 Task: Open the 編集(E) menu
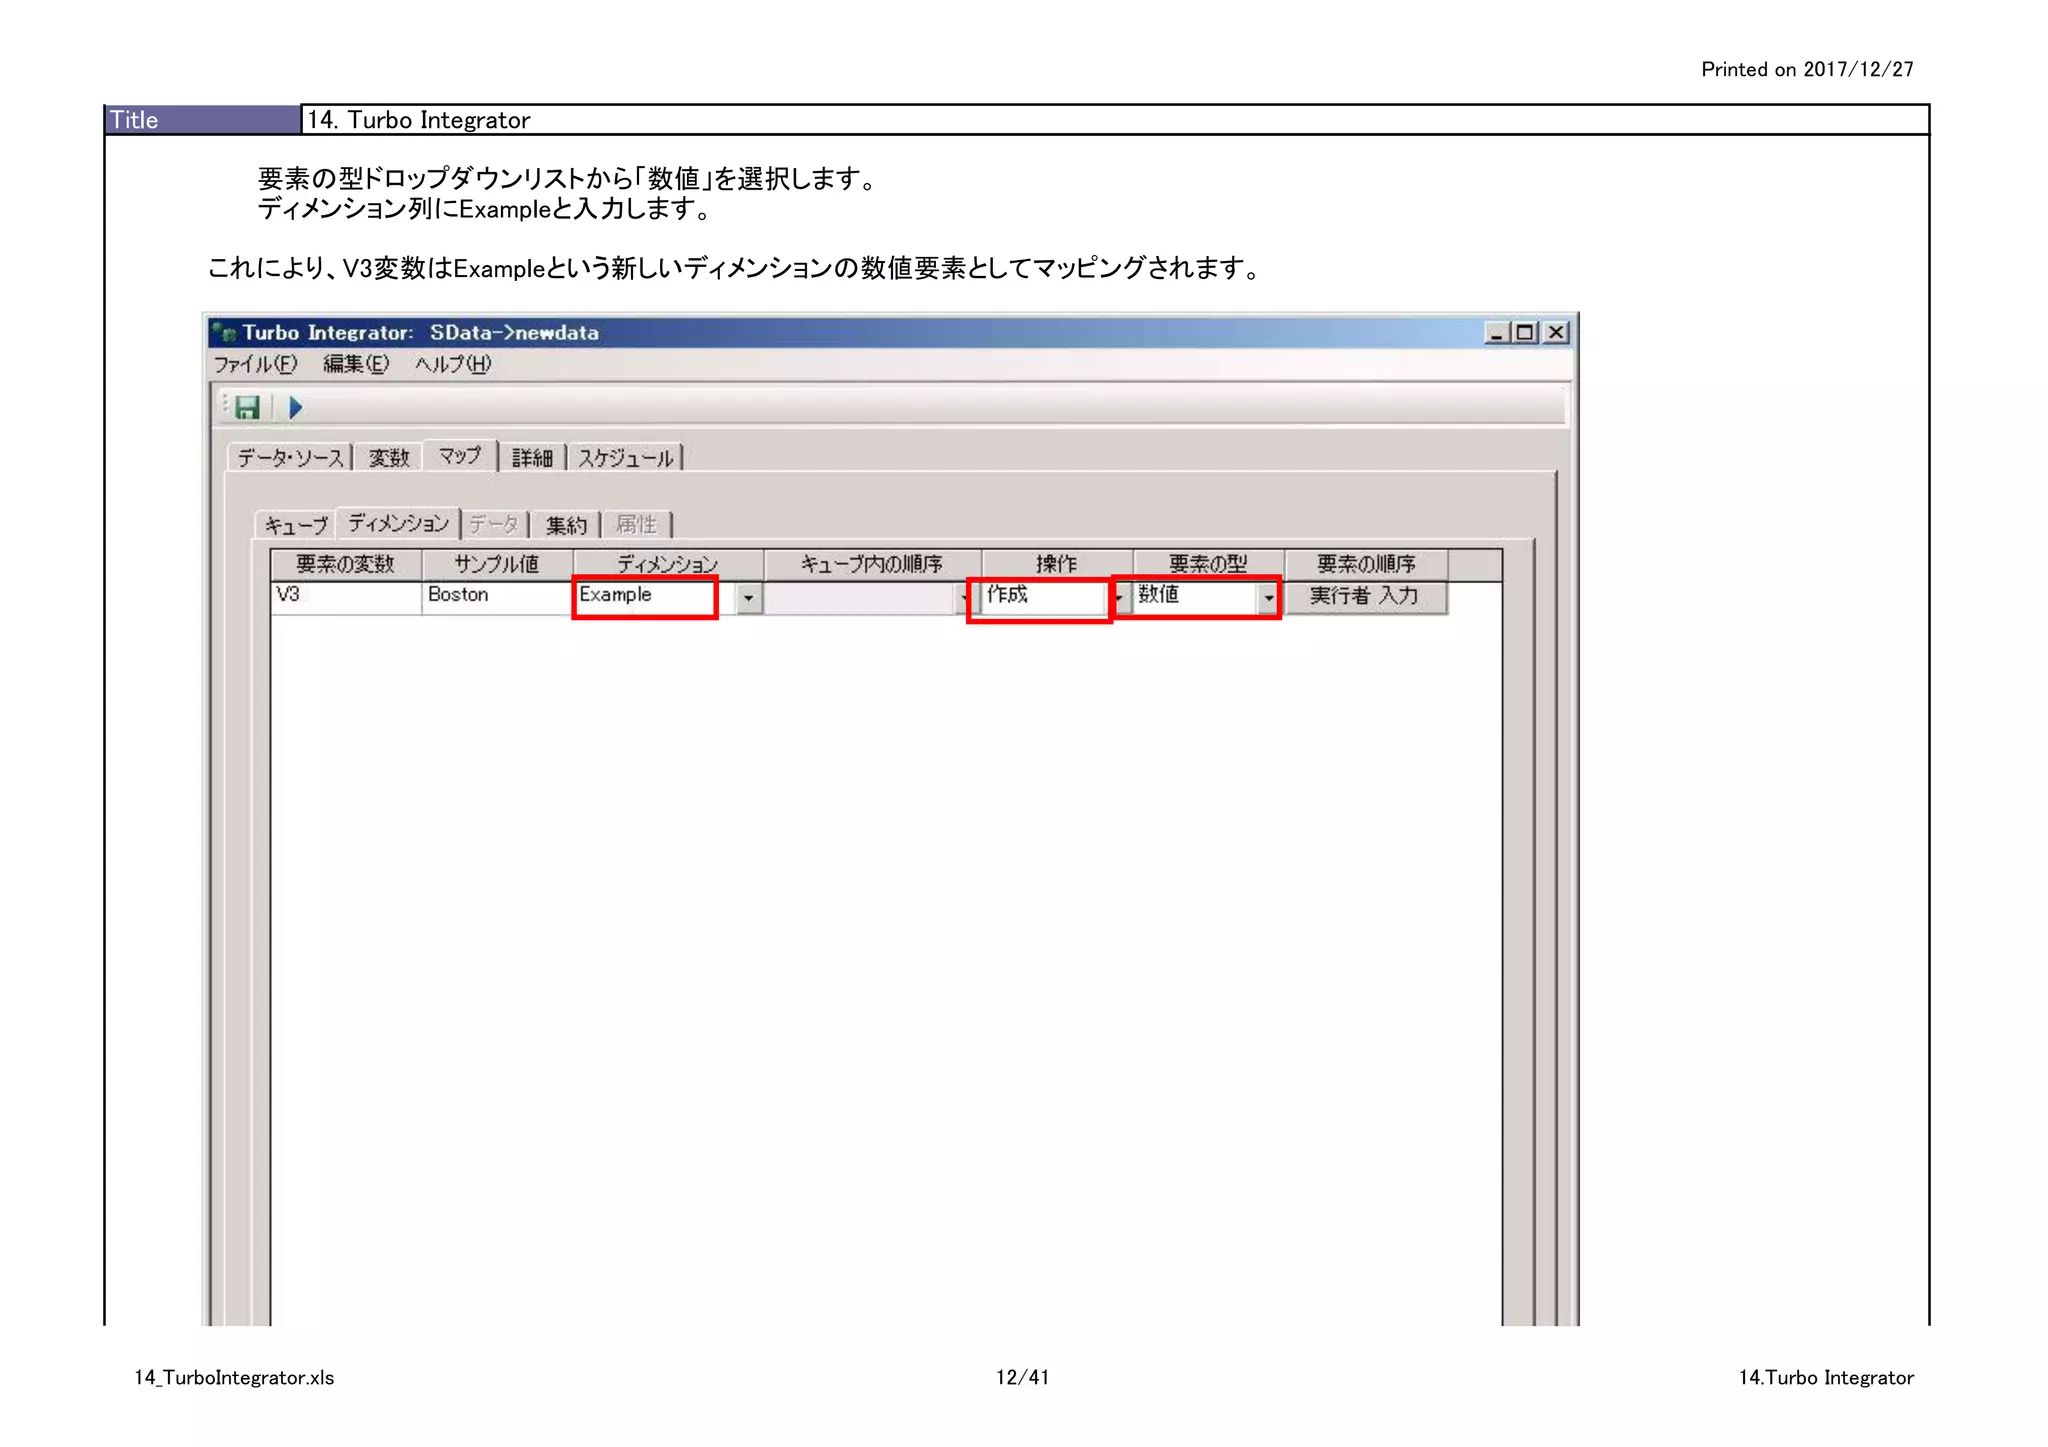pos(356,364)
